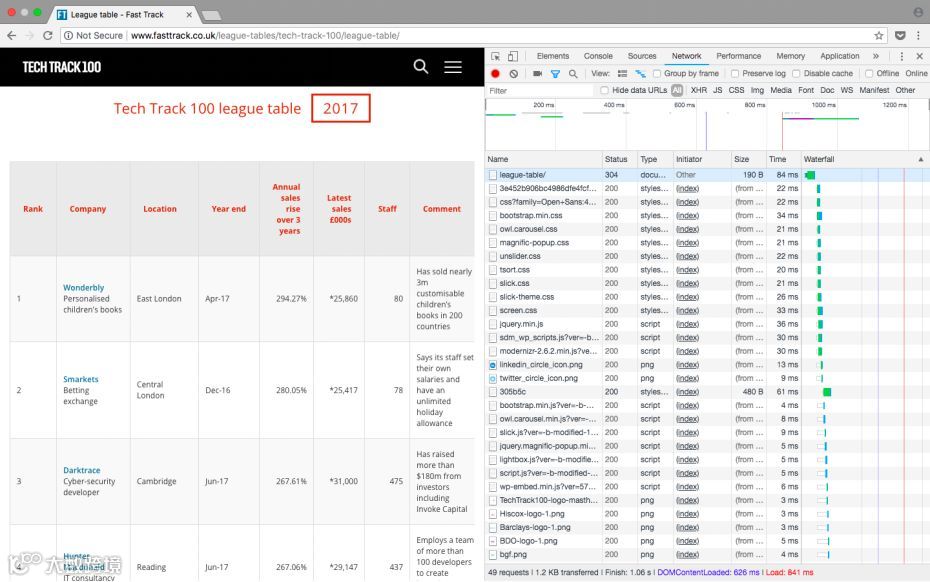The width and height of the screenshot is (930, 582).
Task: Sort table by Latest sales £000s header
Action: click(x=340, y=209)
